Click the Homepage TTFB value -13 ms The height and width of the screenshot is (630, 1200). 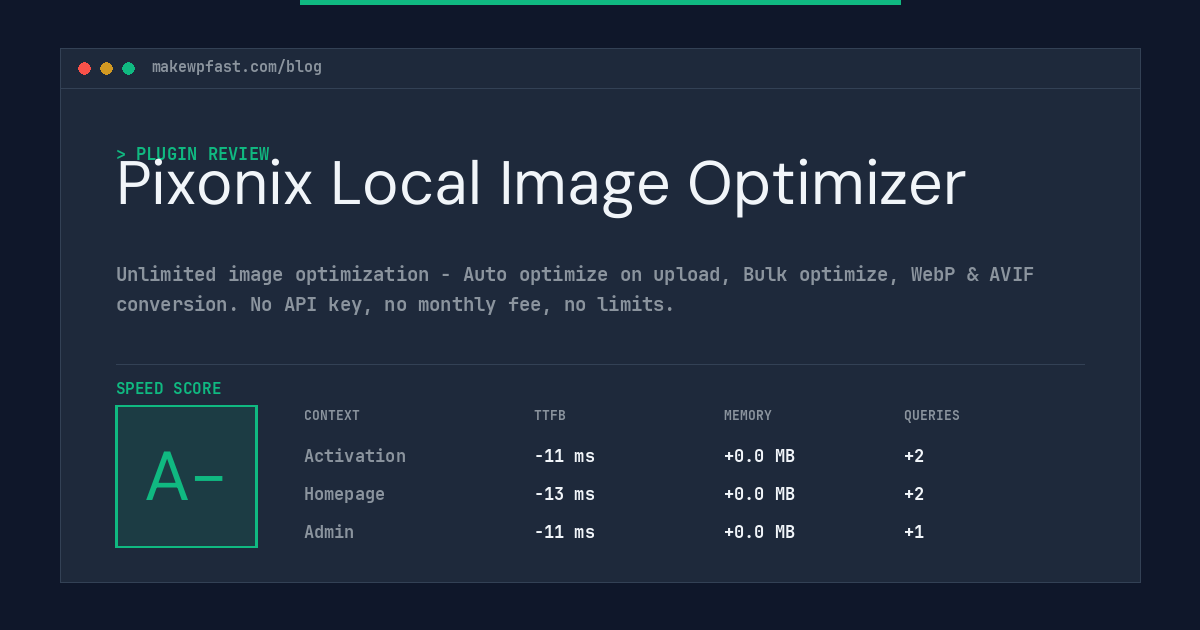564,494
